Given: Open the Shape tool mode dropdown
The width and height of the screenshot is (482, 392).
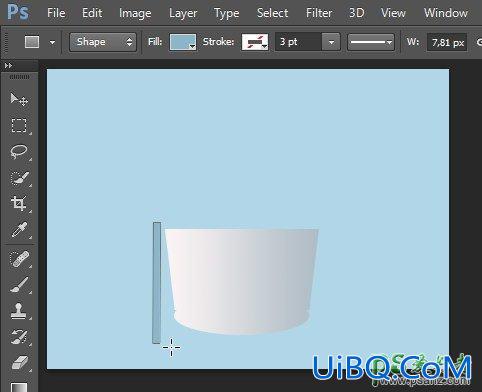Looking at the screenshot, I should point(103,42).
